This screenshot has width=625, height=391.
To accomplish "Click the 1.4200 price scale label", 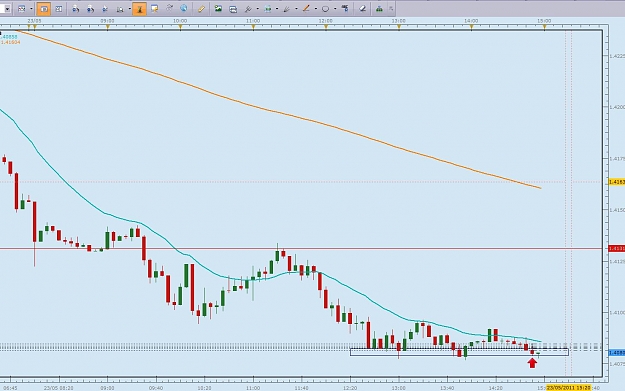I will coord(617,107).
